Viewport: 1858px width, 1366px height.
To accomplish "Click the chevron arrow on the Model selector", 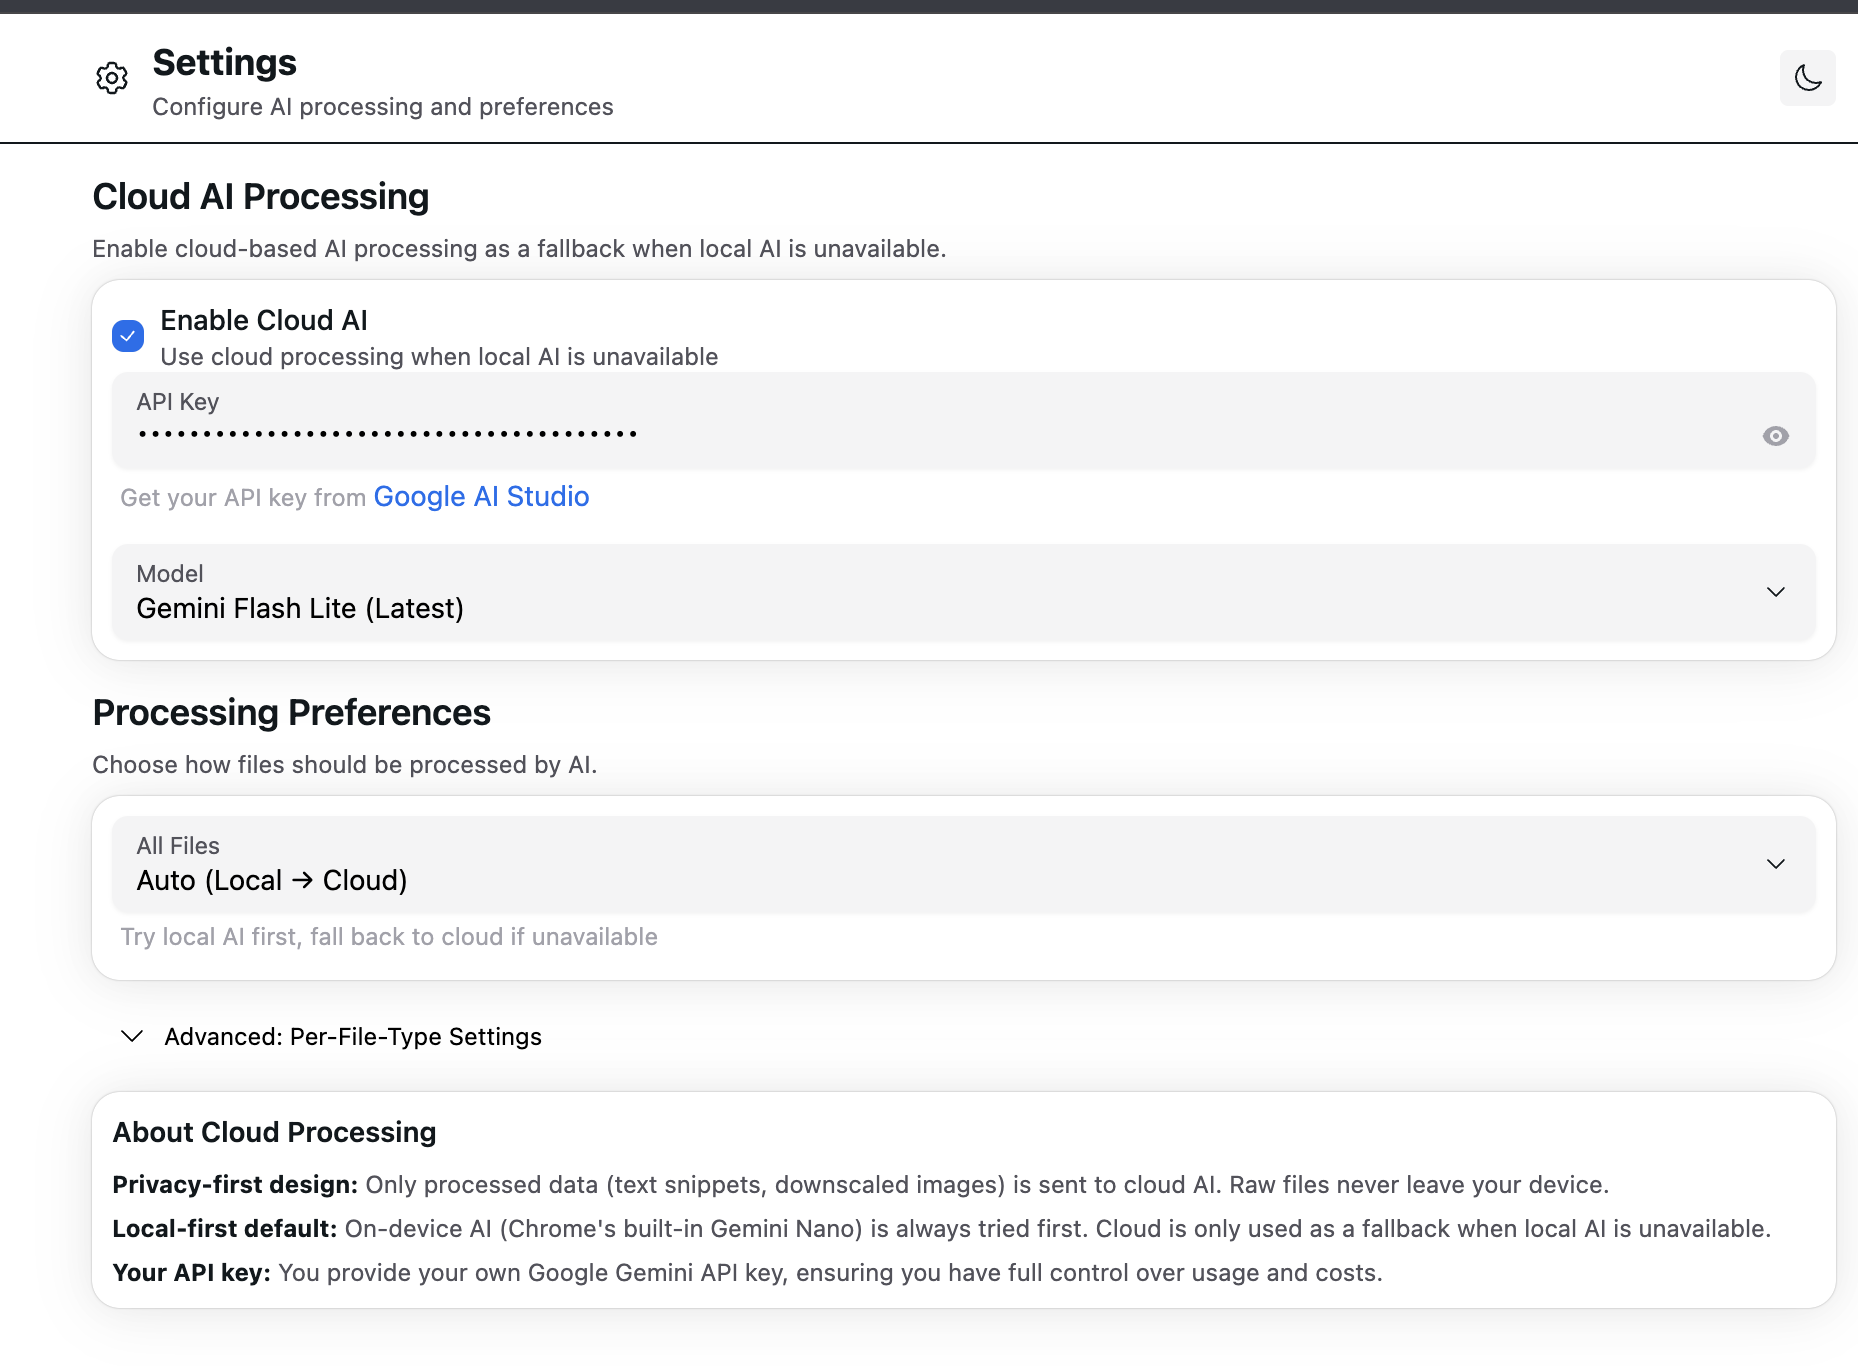I will tap(1775, 592).
